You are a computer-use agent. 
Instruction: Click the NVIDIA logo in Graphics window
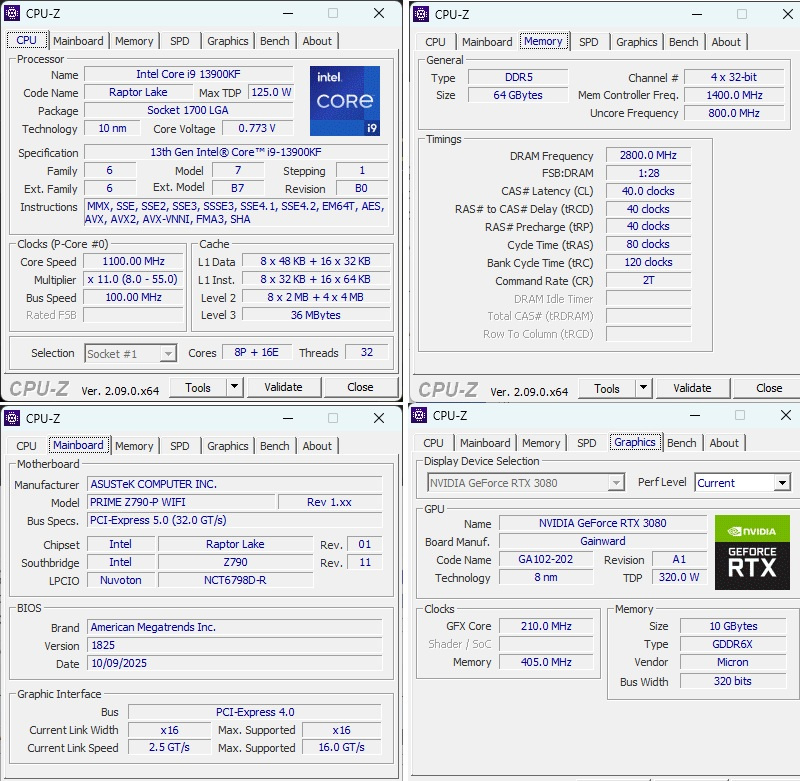[x=752, y=531]
